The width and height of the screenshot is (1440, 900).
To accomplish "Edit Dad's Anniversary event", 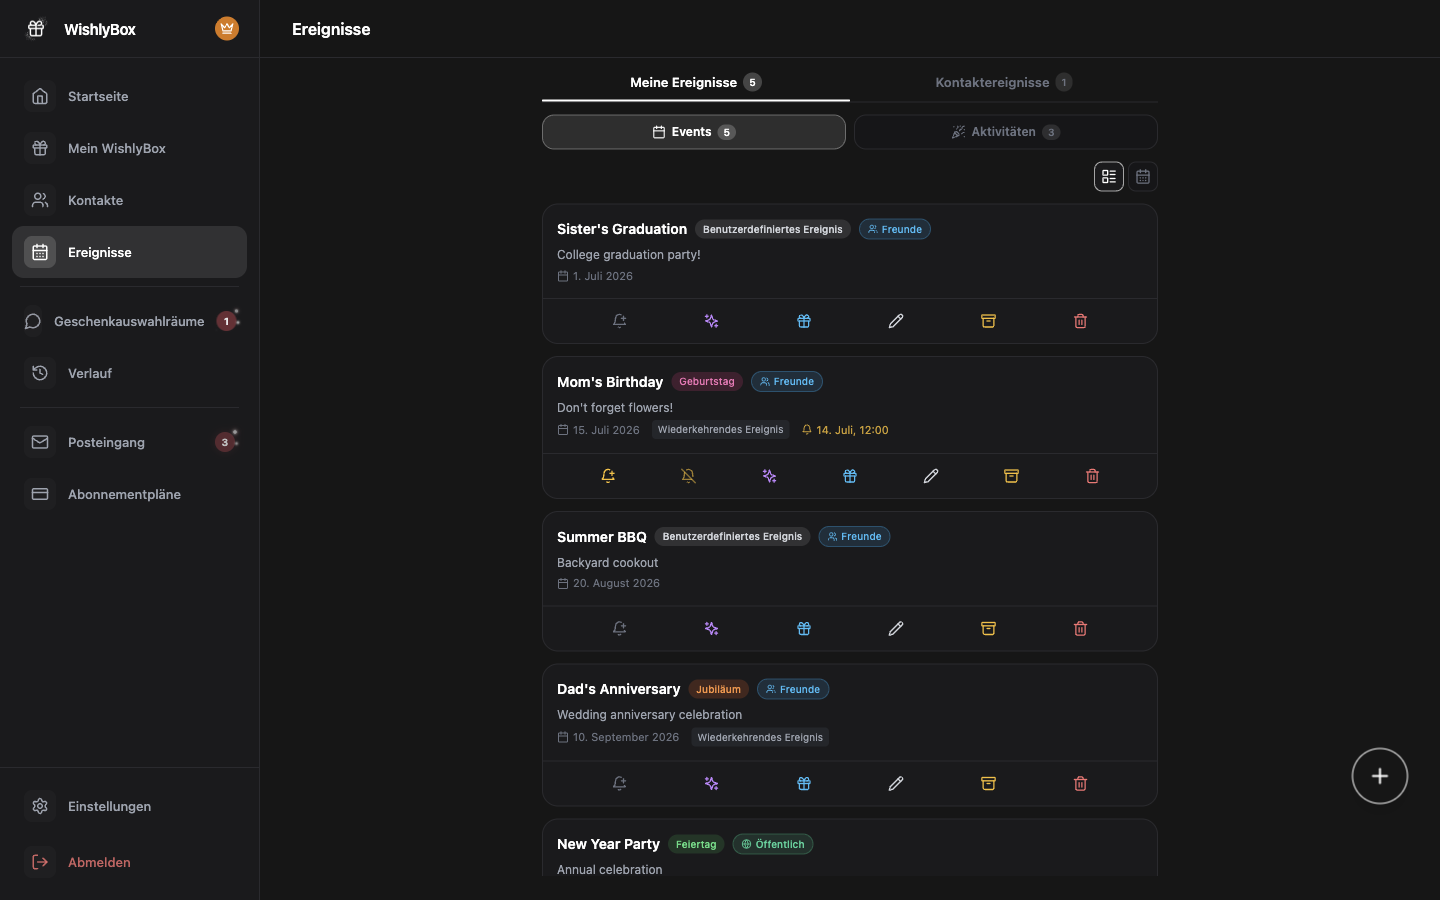I will click(x=896, y=784).
